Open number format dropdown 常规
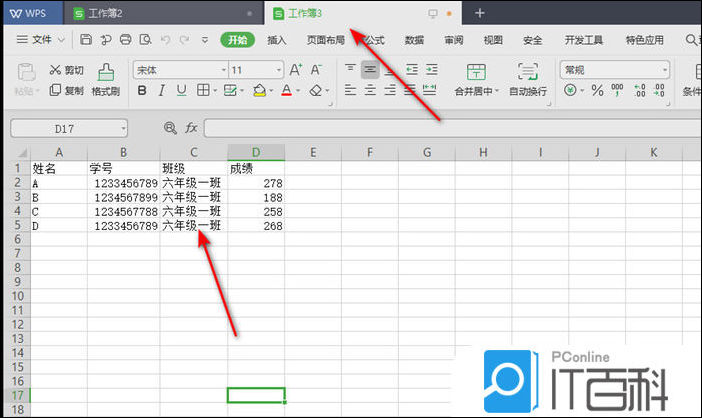The height and width of the screenshot is (418, 702). tap(664, 70)
